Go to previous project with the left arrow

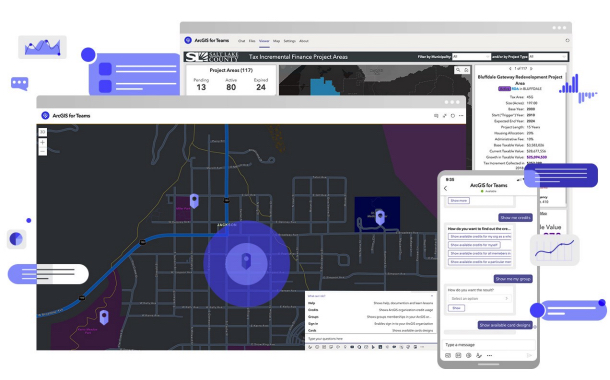[x=510, y=68]
